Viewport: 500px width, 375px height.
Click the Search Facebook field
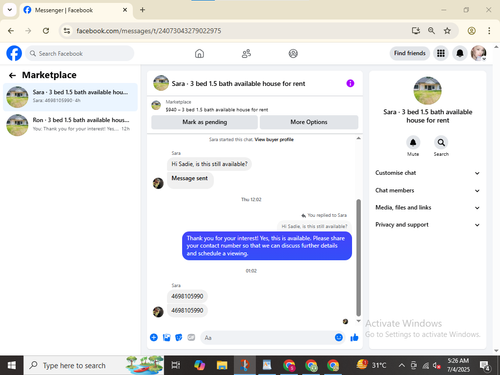pos(80,53)
